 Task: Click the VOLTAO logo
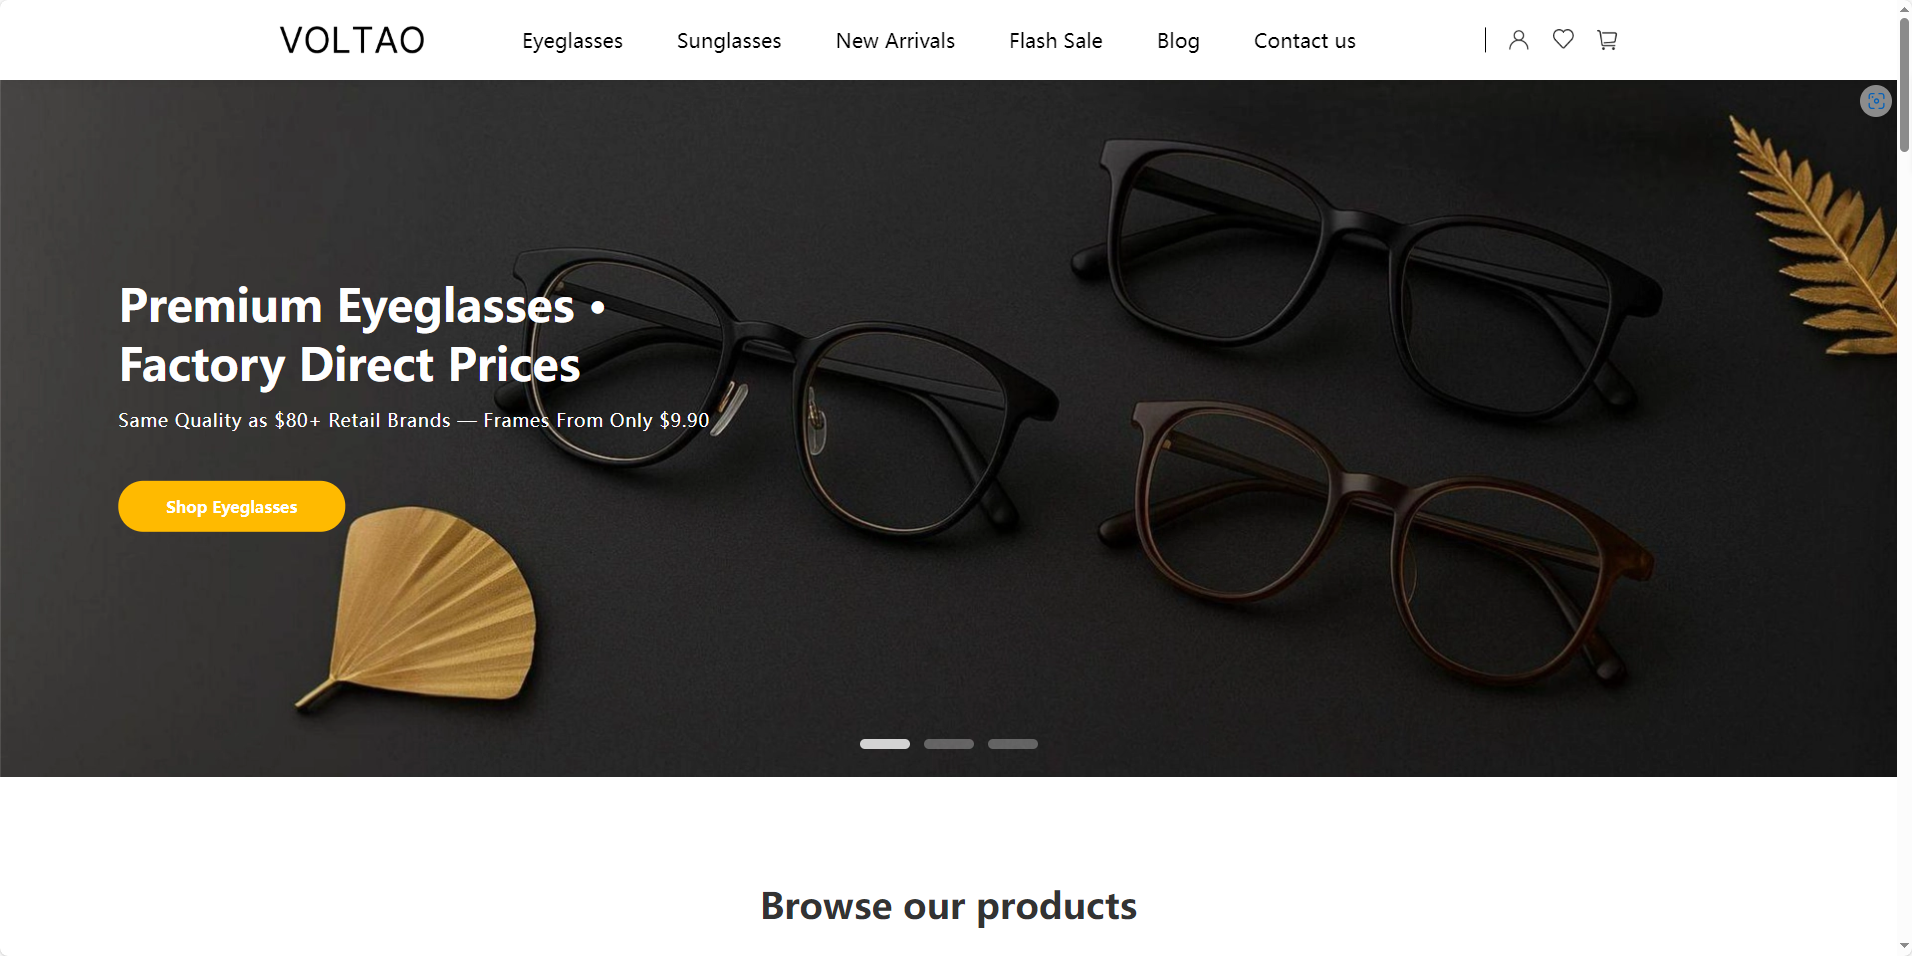tap(352, 40)
